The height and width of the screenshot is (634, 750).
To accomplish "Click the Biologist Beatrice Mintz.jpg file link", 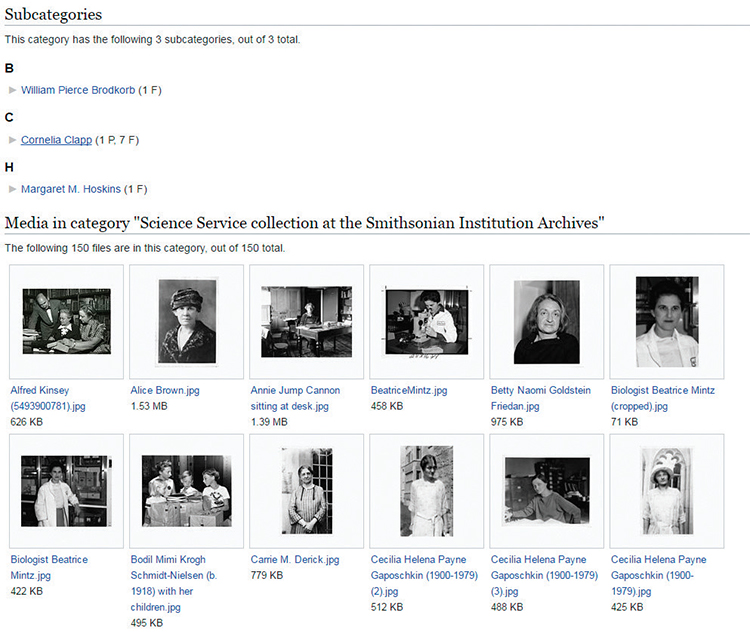I will [x=49, y=567].
